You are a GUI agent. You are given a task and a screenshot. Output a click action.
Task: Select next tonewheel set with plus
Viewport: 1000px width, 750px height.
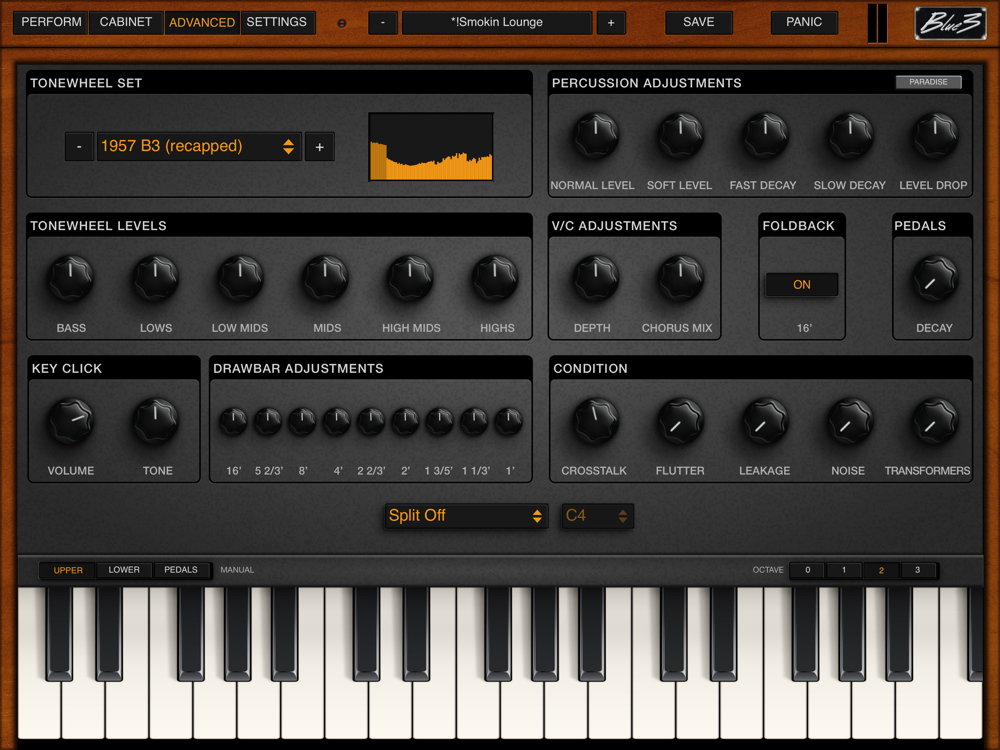320,147
